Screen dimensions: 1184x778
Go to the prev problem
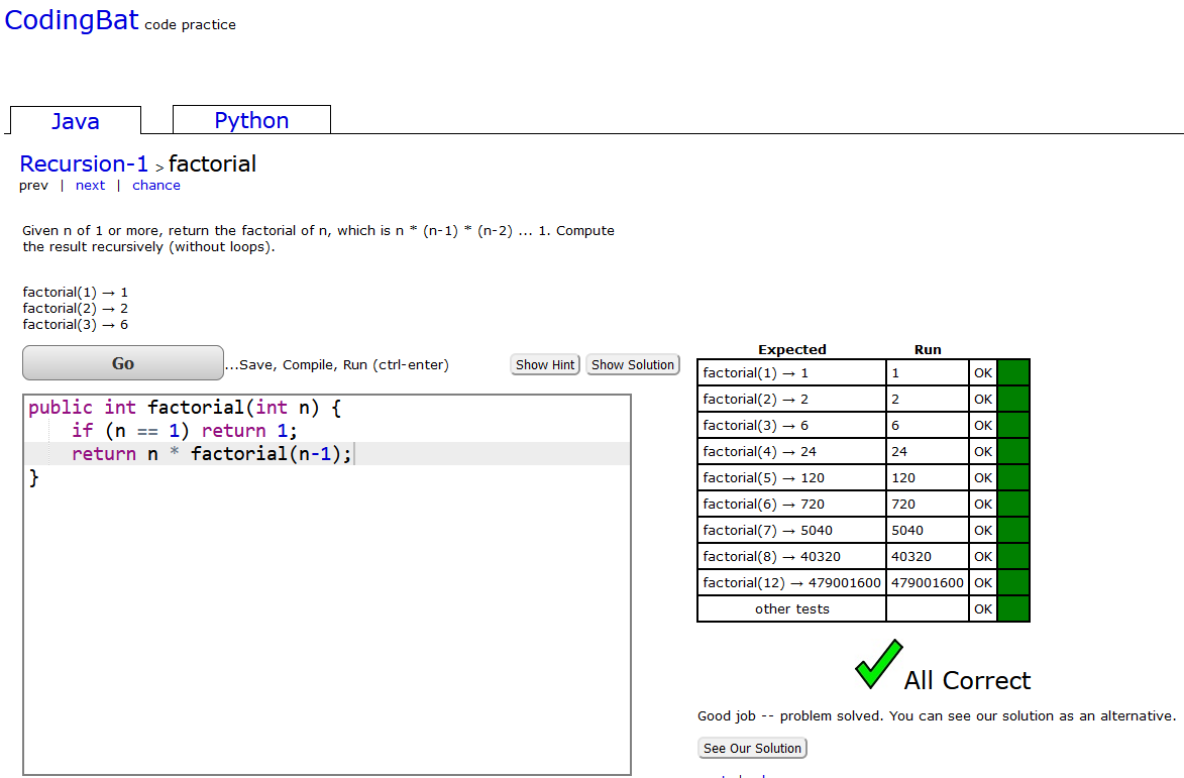pyautogui.click(x=33, y=185)
